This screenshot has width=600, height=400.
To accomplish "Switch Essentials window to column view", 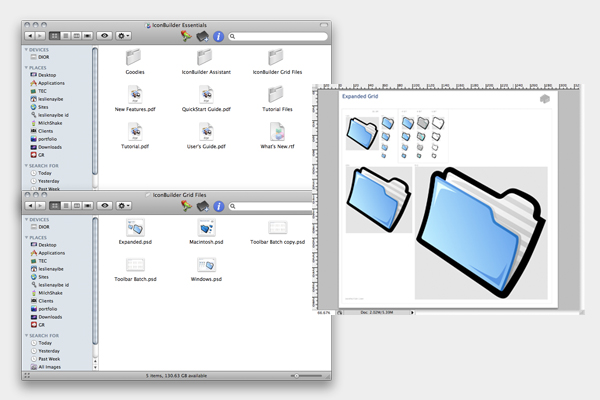I will [x=77, y=36].
